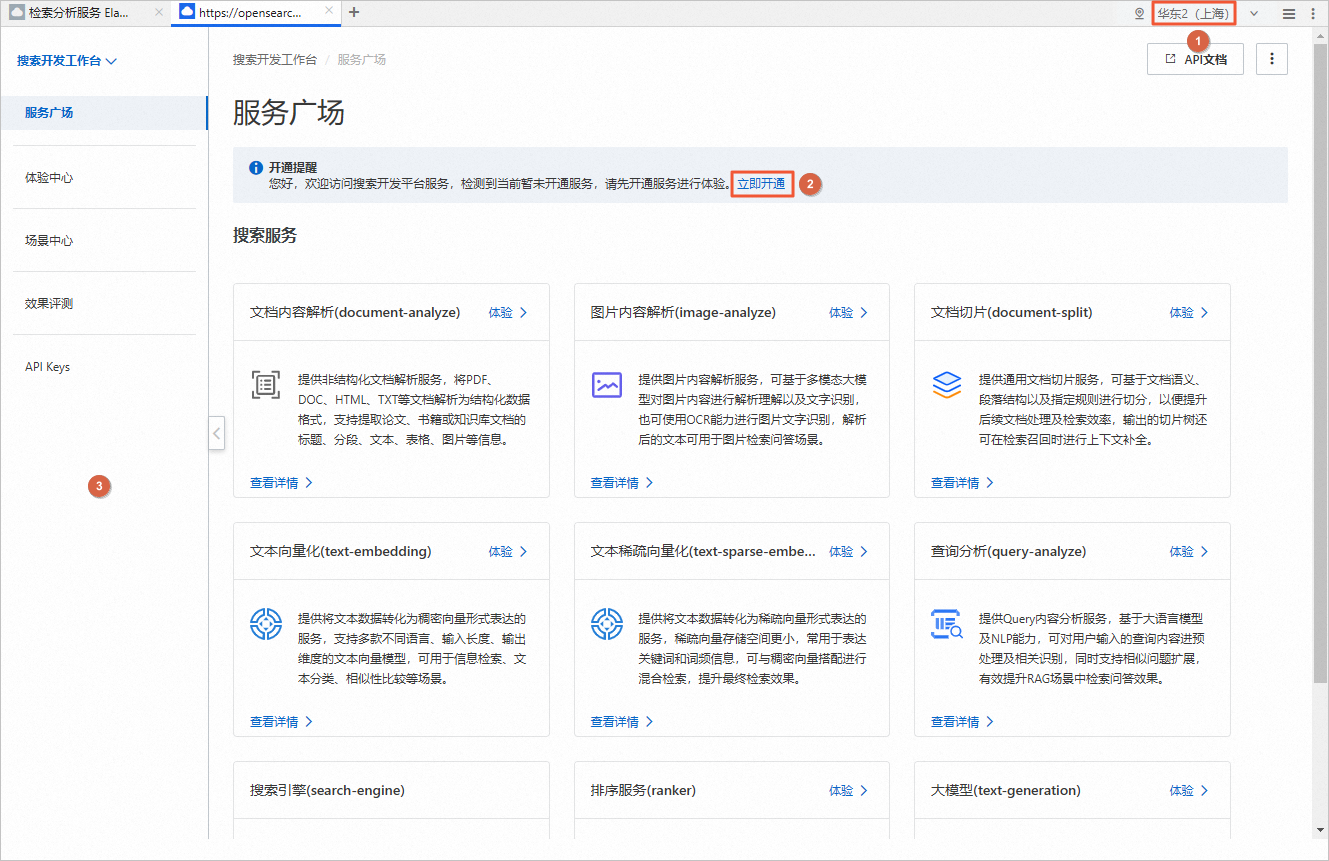The height and width of the screenshot is (861, 1329).
Task: View 查看详情 for document-split
Action: pyautogui.click(x=963, y=483)
